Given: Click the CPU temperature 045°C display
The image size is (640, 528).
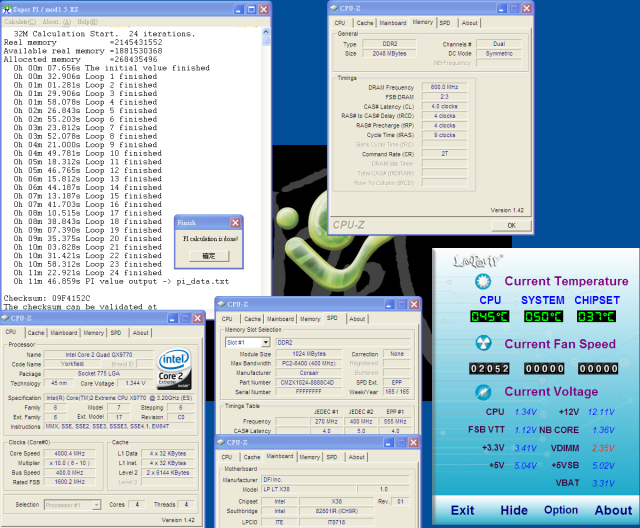Looking at the screenshot, I should [489, 316].
